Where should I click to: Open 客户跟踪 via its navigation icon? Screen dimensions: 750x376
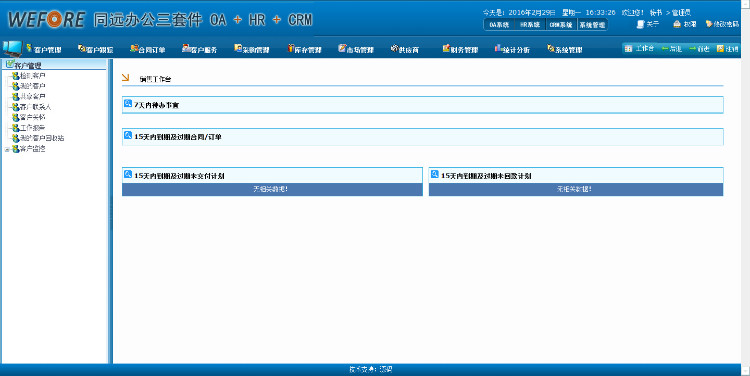click(81, 48)
